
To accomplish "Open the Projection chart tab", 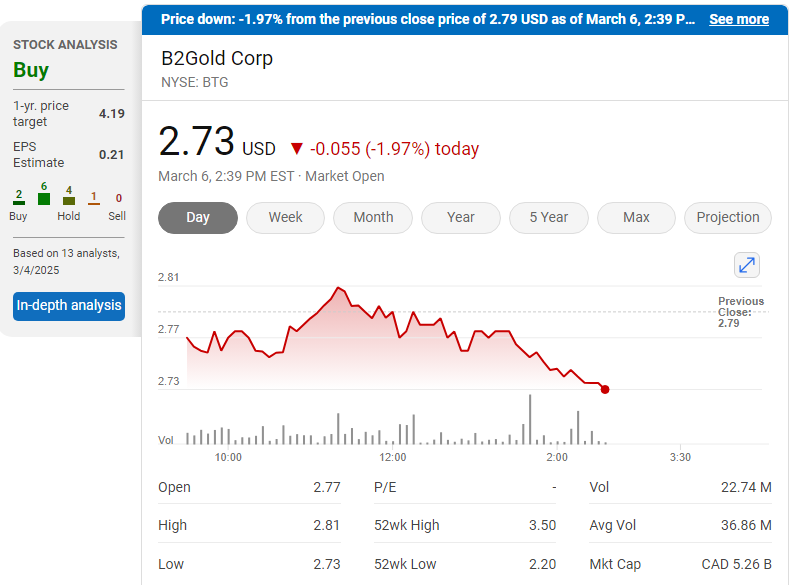I will 727,217.
